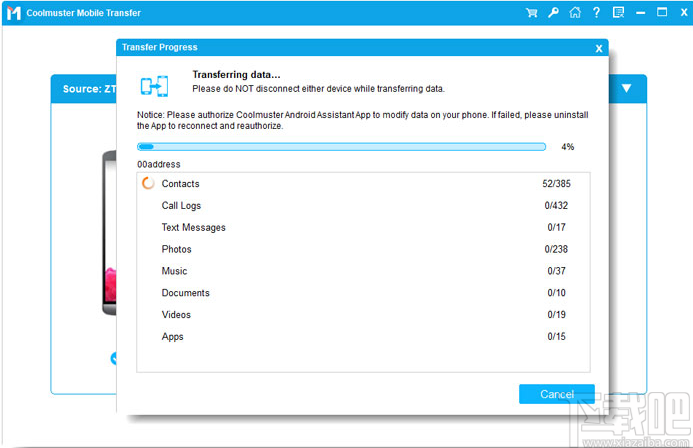The image size is (693, 448).
Task: Close the Transfer Progress dialog
Action: tap(599, 48)
